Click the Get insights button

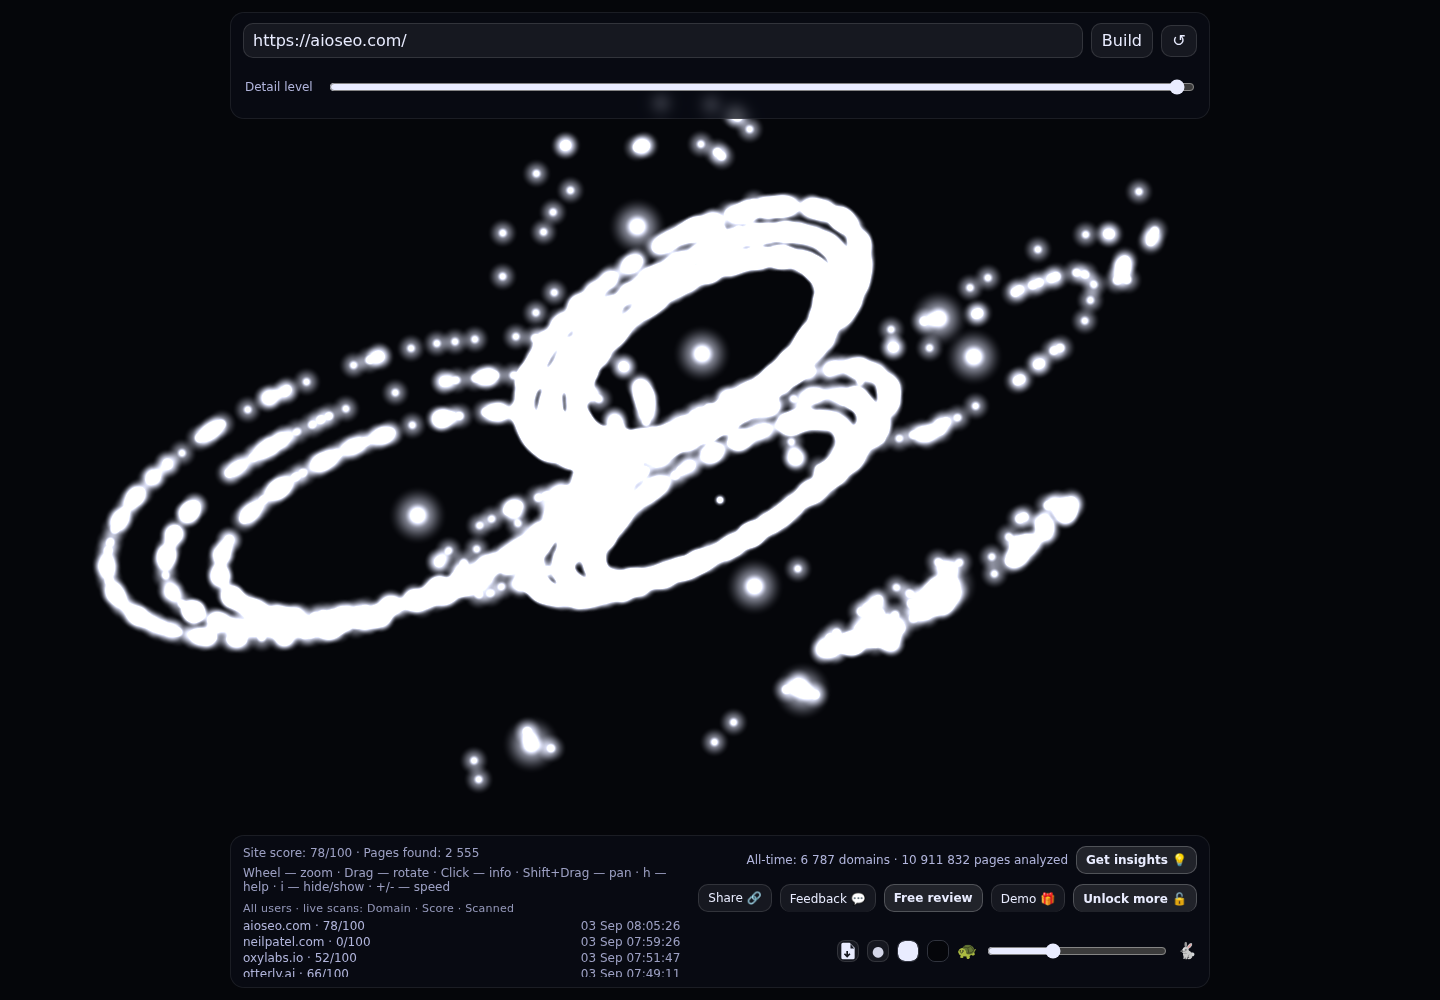pyautogui.click(x=1136, y=860)
